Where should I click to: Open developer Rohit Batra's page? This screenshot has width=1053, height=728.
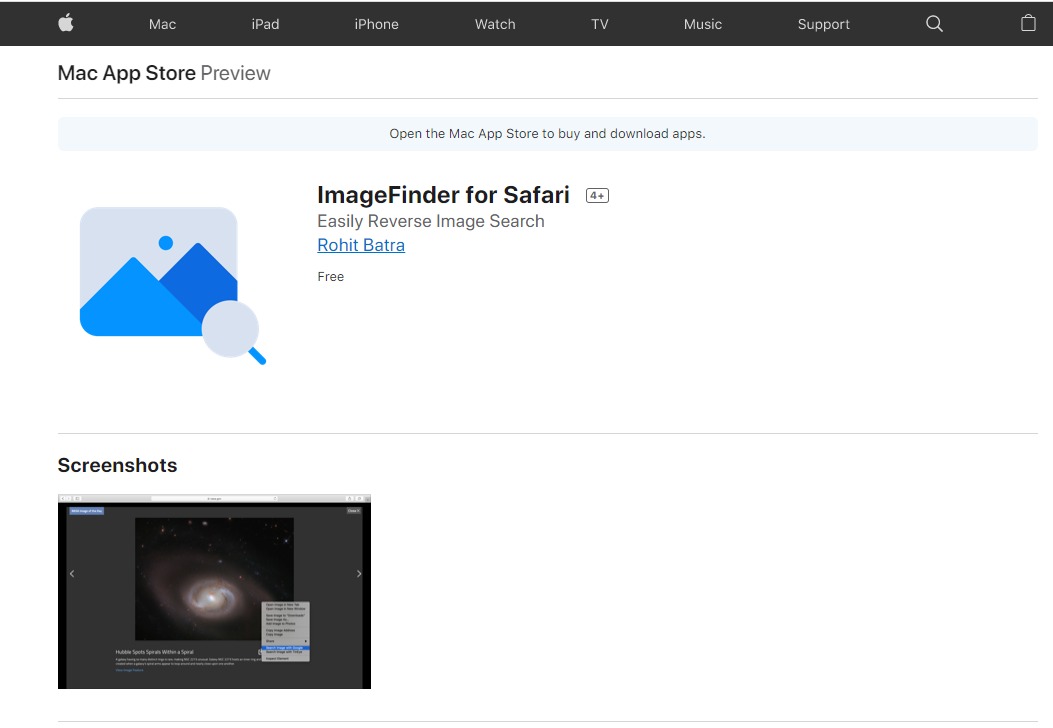coord(361,245)
